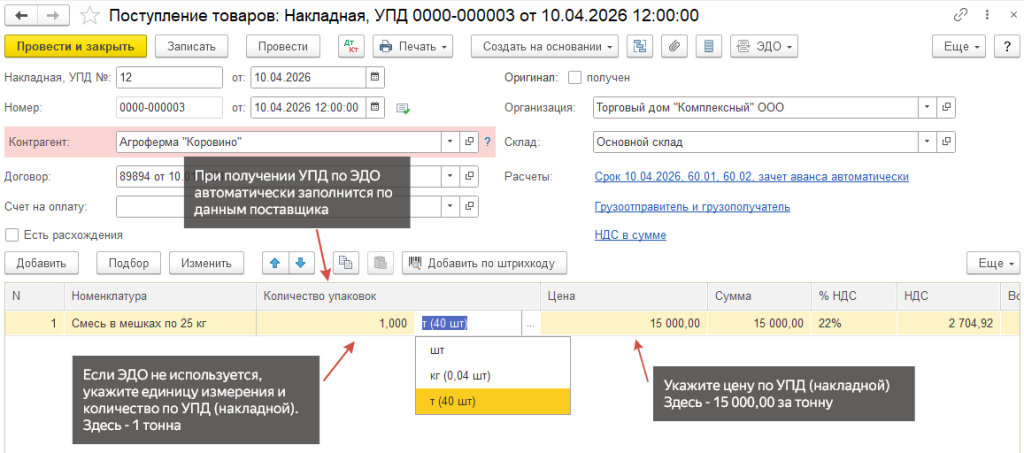This screenshot has width=1024, height=453.
Task: Expand Счет на оплату dropdown list
Action: [x=450, y=207]
